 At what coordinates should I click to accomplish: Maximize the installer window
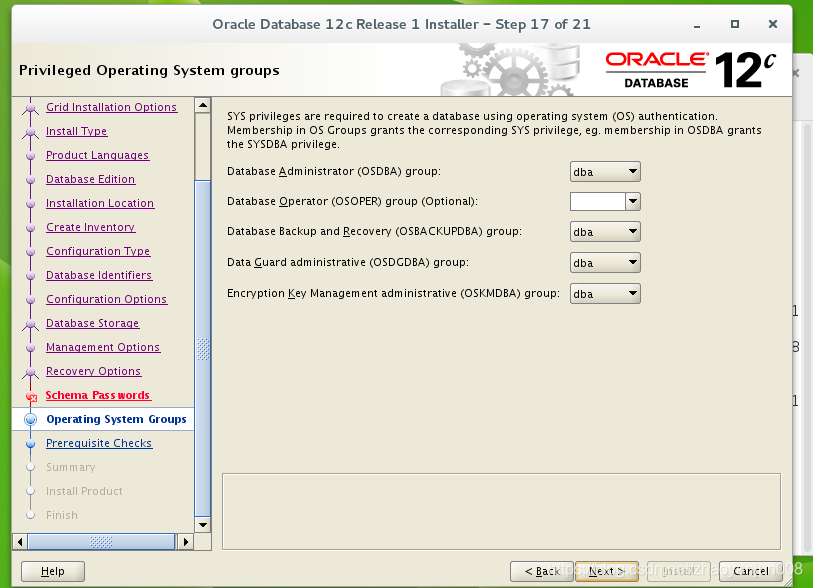(x=735, y=24)
